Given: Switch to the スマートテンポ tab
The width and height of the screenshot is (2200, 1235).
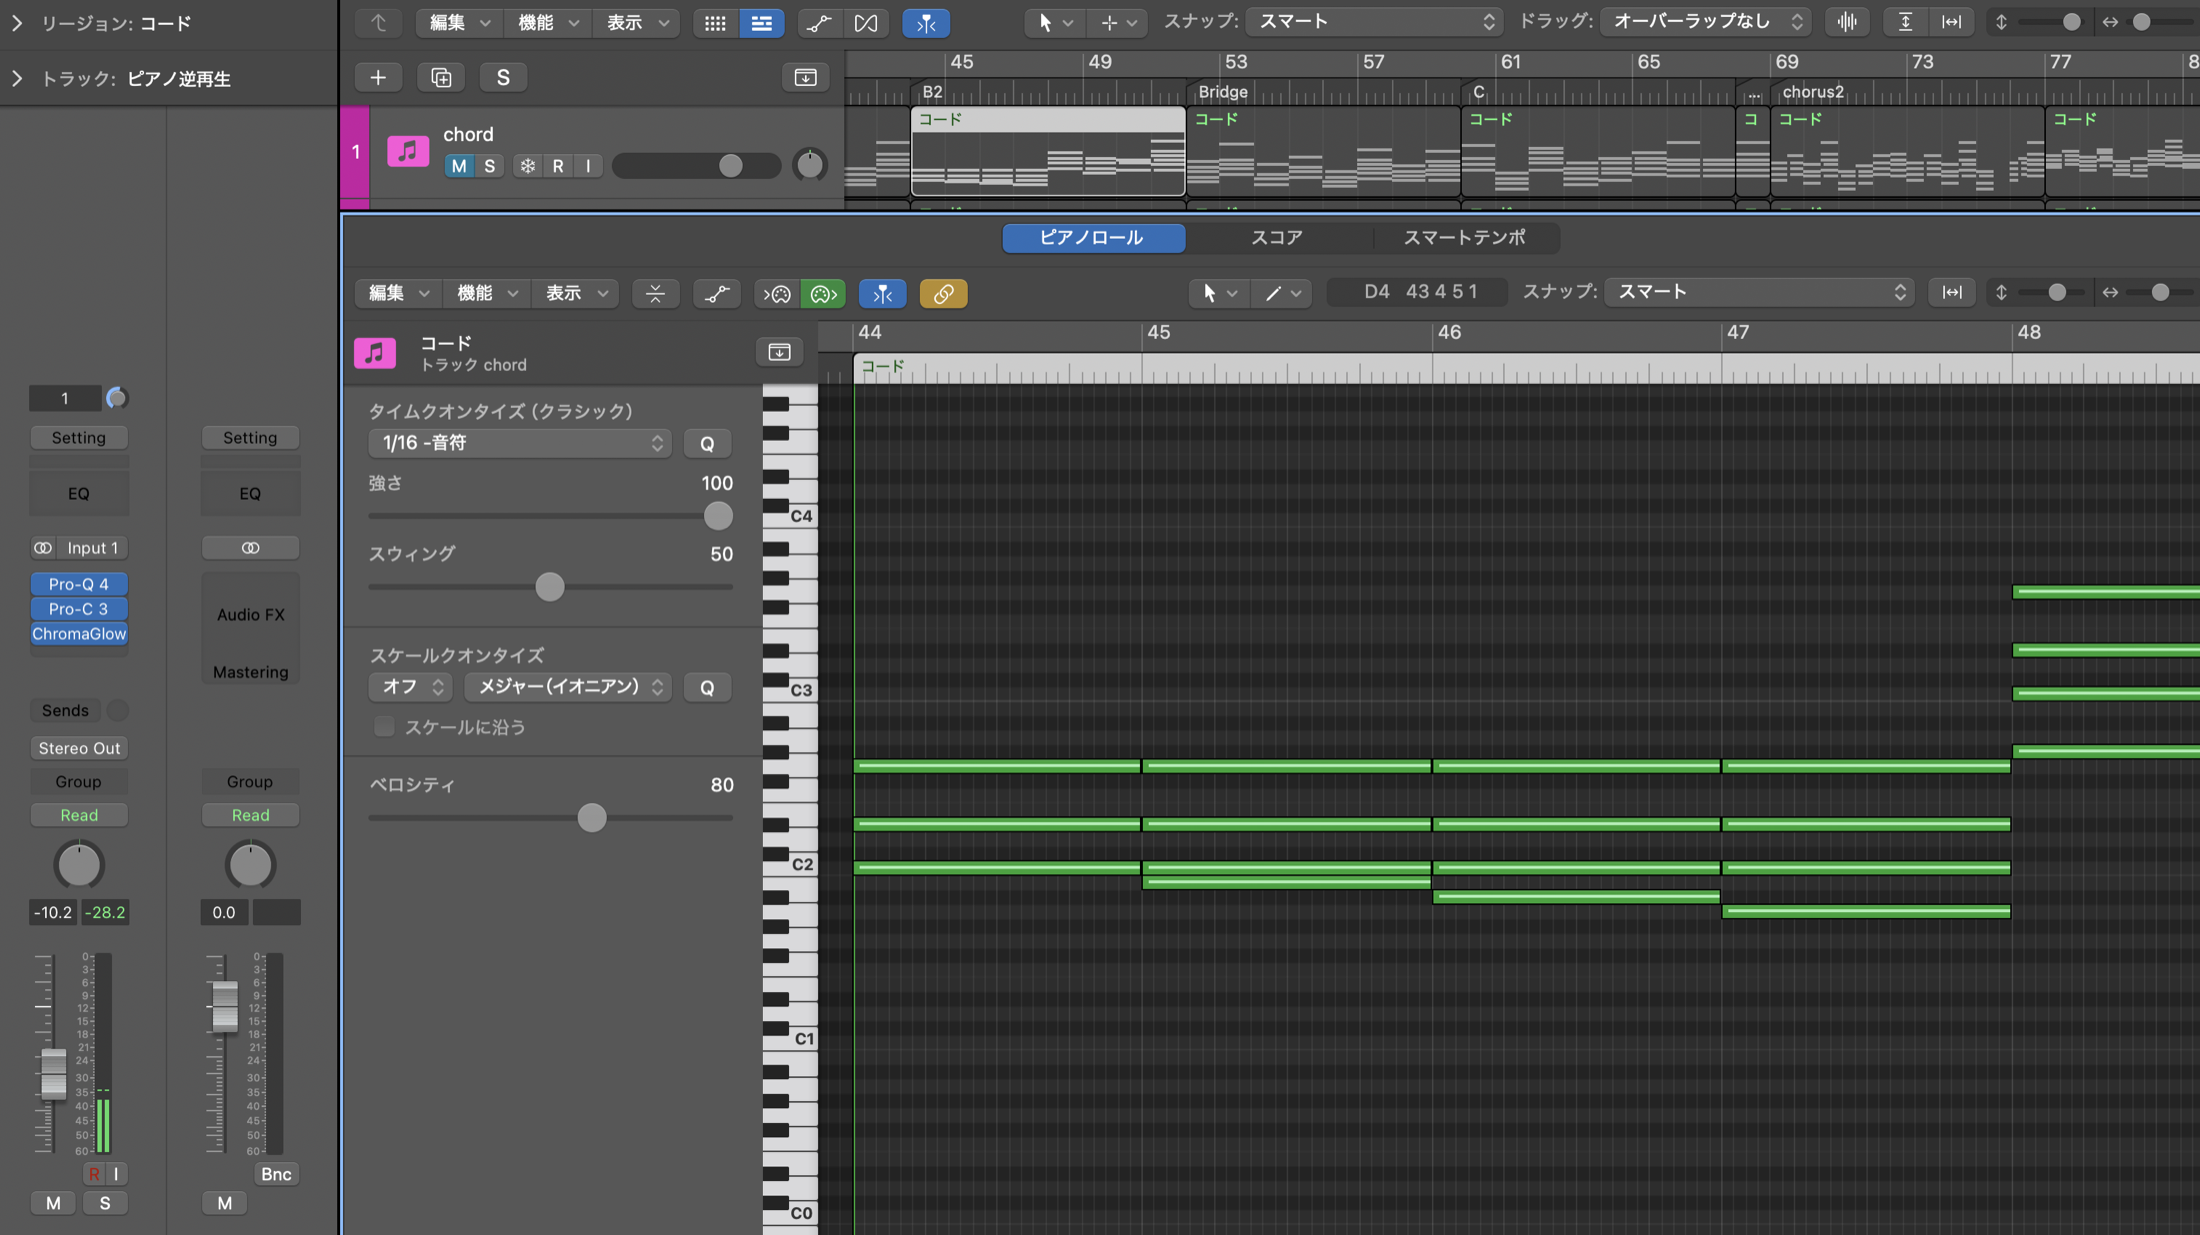Looking at the screenshot, I should (1464, 238).
